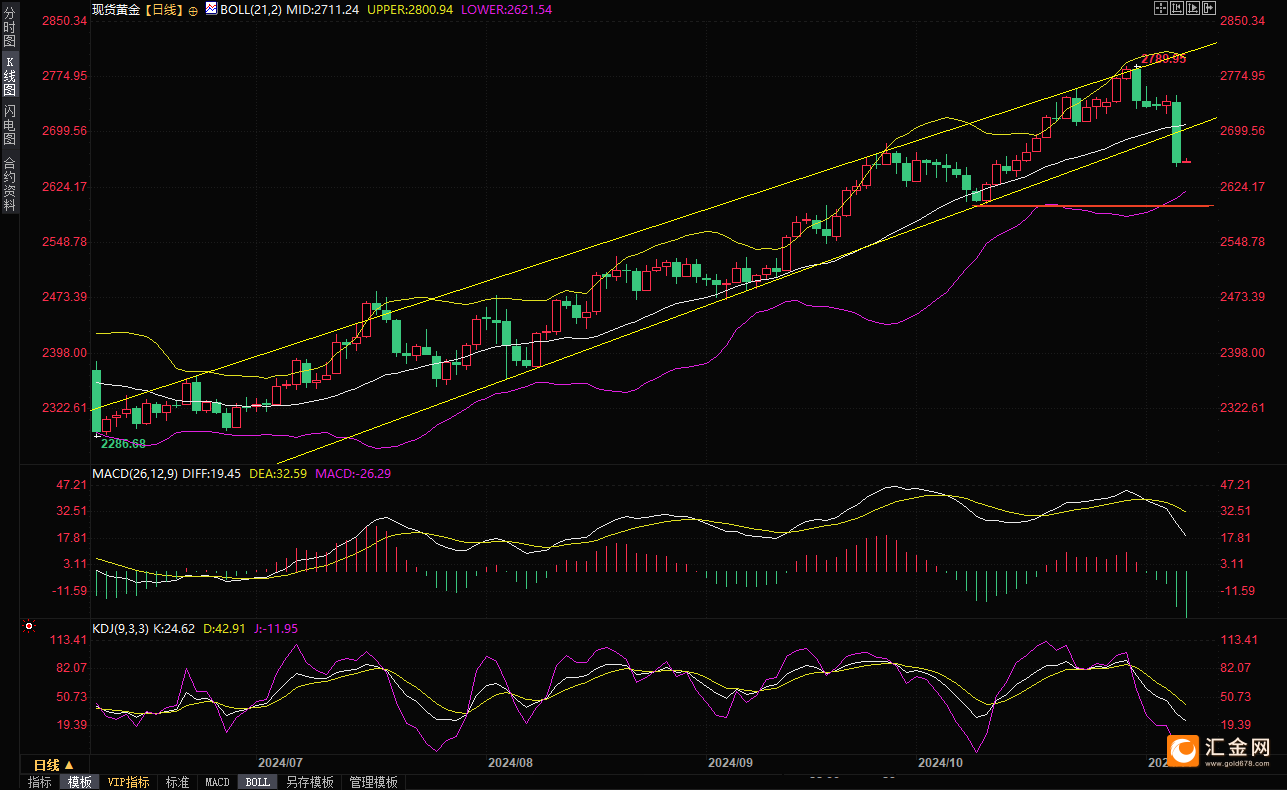Click 另存模板 to save template
The image size is (1287, 790).
point(310,782)
